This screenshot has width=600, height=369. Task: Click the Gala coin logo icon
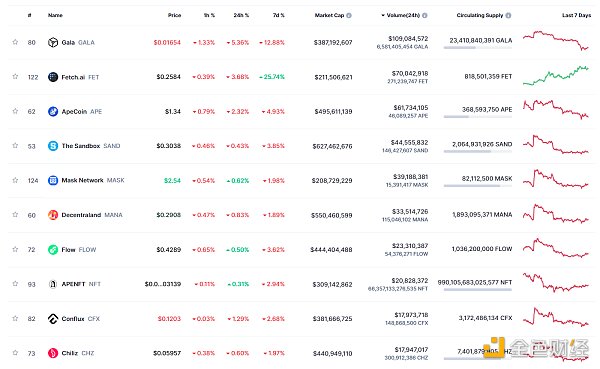tap(53, 42)
